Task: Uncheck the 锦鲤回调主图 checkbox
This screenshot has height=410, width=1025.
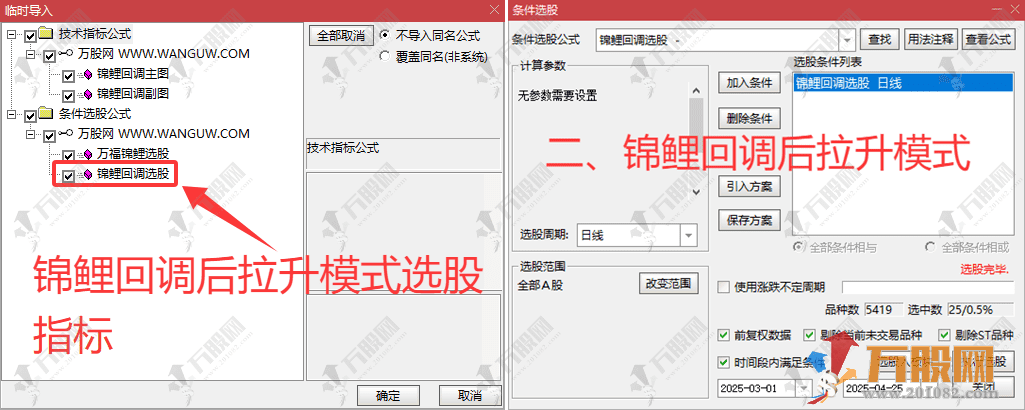Action: [x=69, y=76]
